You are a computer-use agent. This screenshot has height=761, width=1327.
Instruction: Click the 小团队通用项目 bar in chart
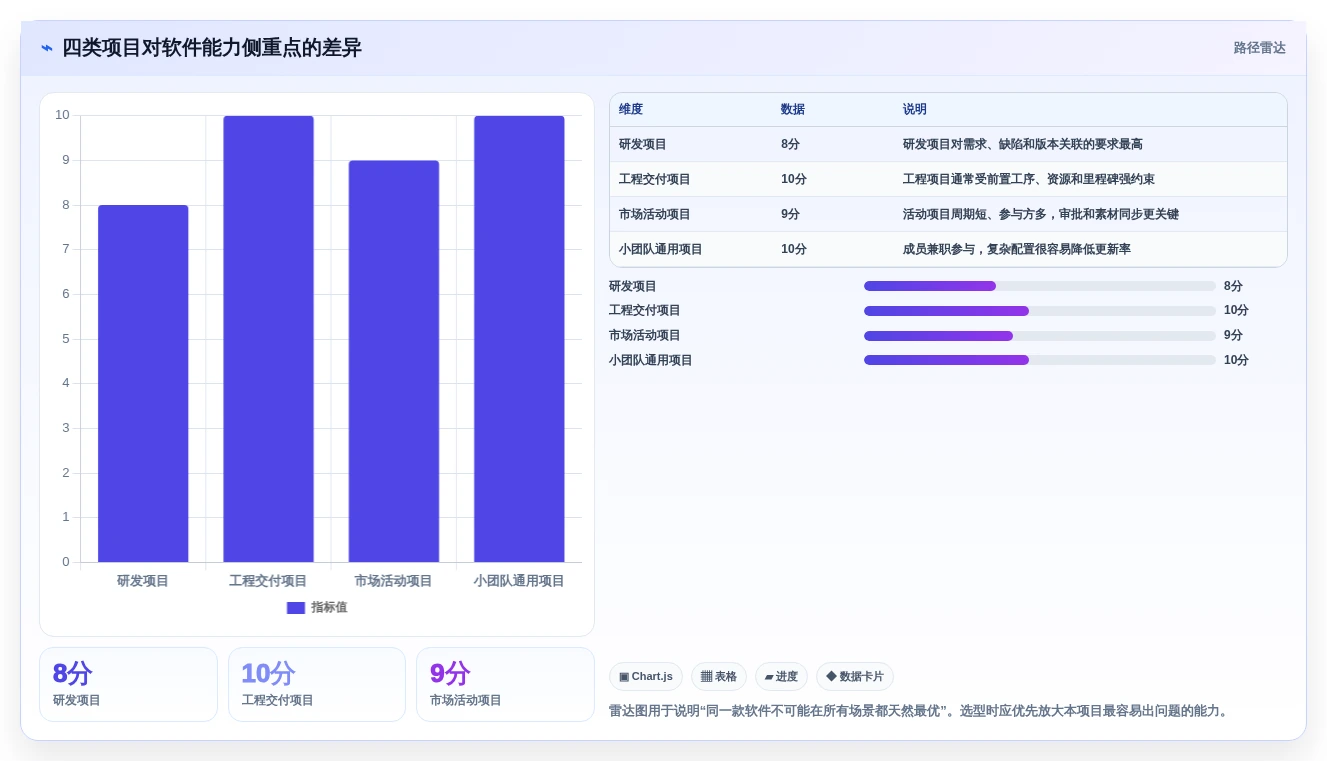(519, 339)
